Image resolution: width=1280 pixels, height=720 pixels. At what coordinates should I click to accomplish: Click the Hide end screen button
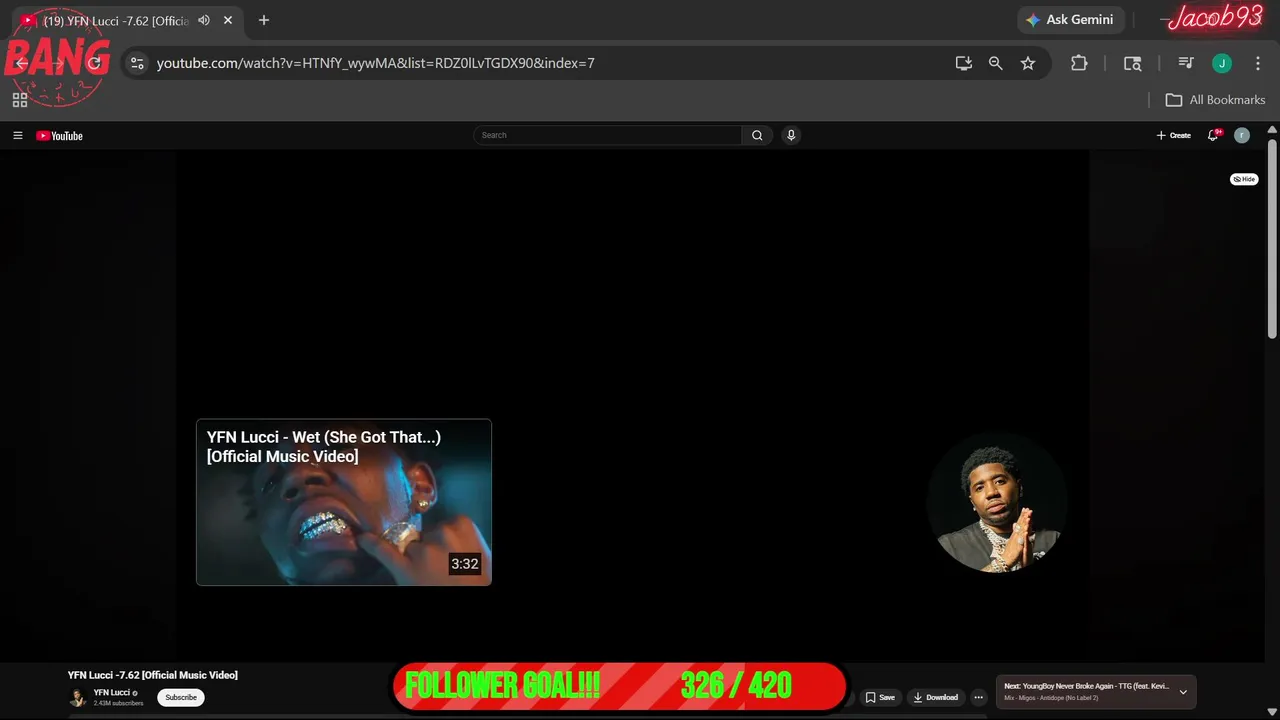pos(1244,179)
